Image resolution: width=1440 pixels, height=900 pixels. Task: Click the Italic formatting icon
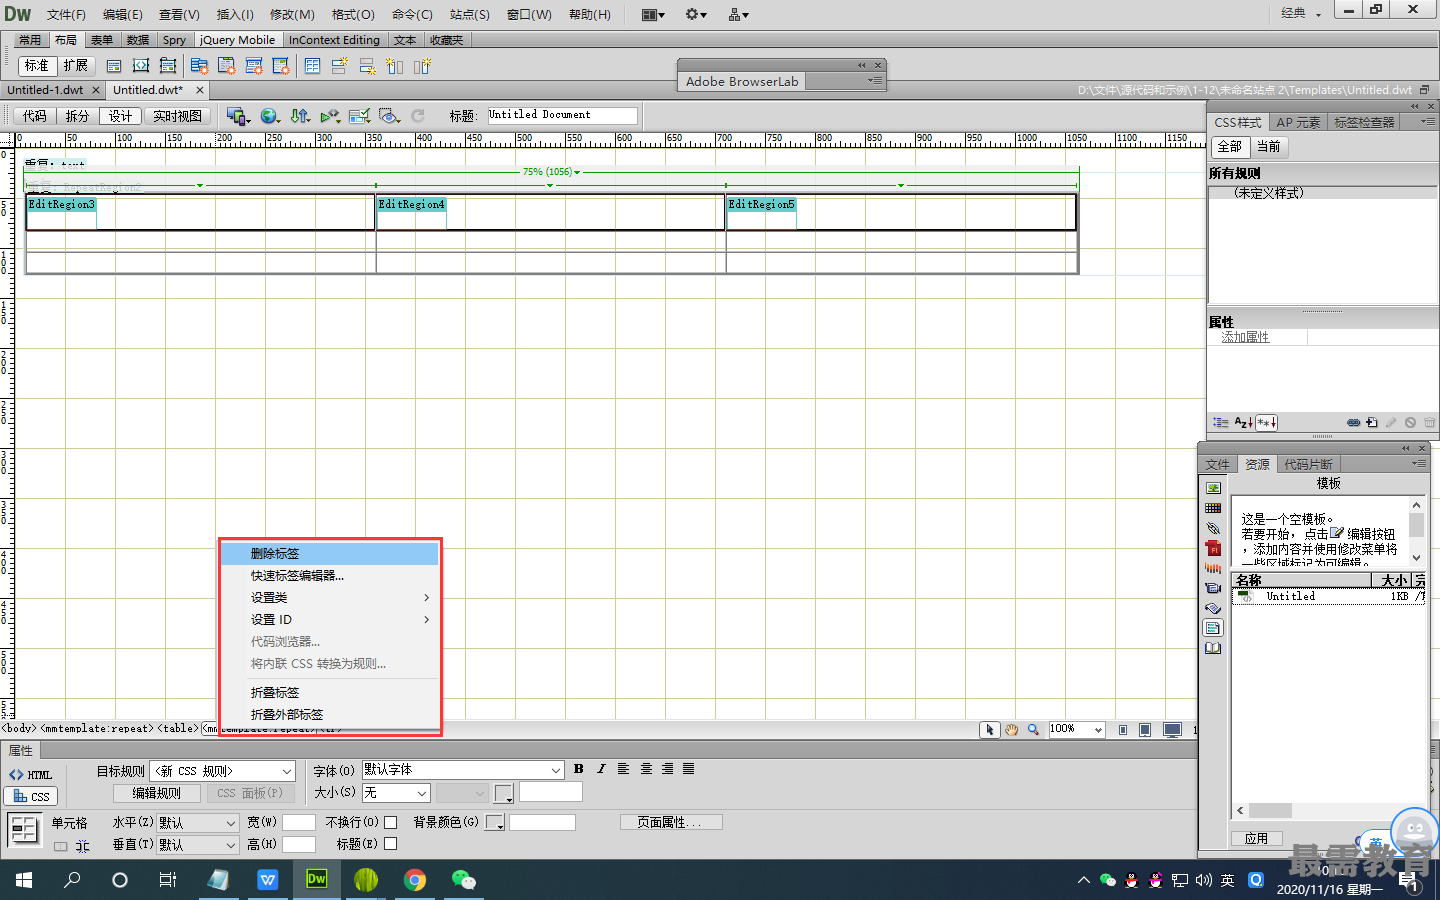[x=601, y=769]
